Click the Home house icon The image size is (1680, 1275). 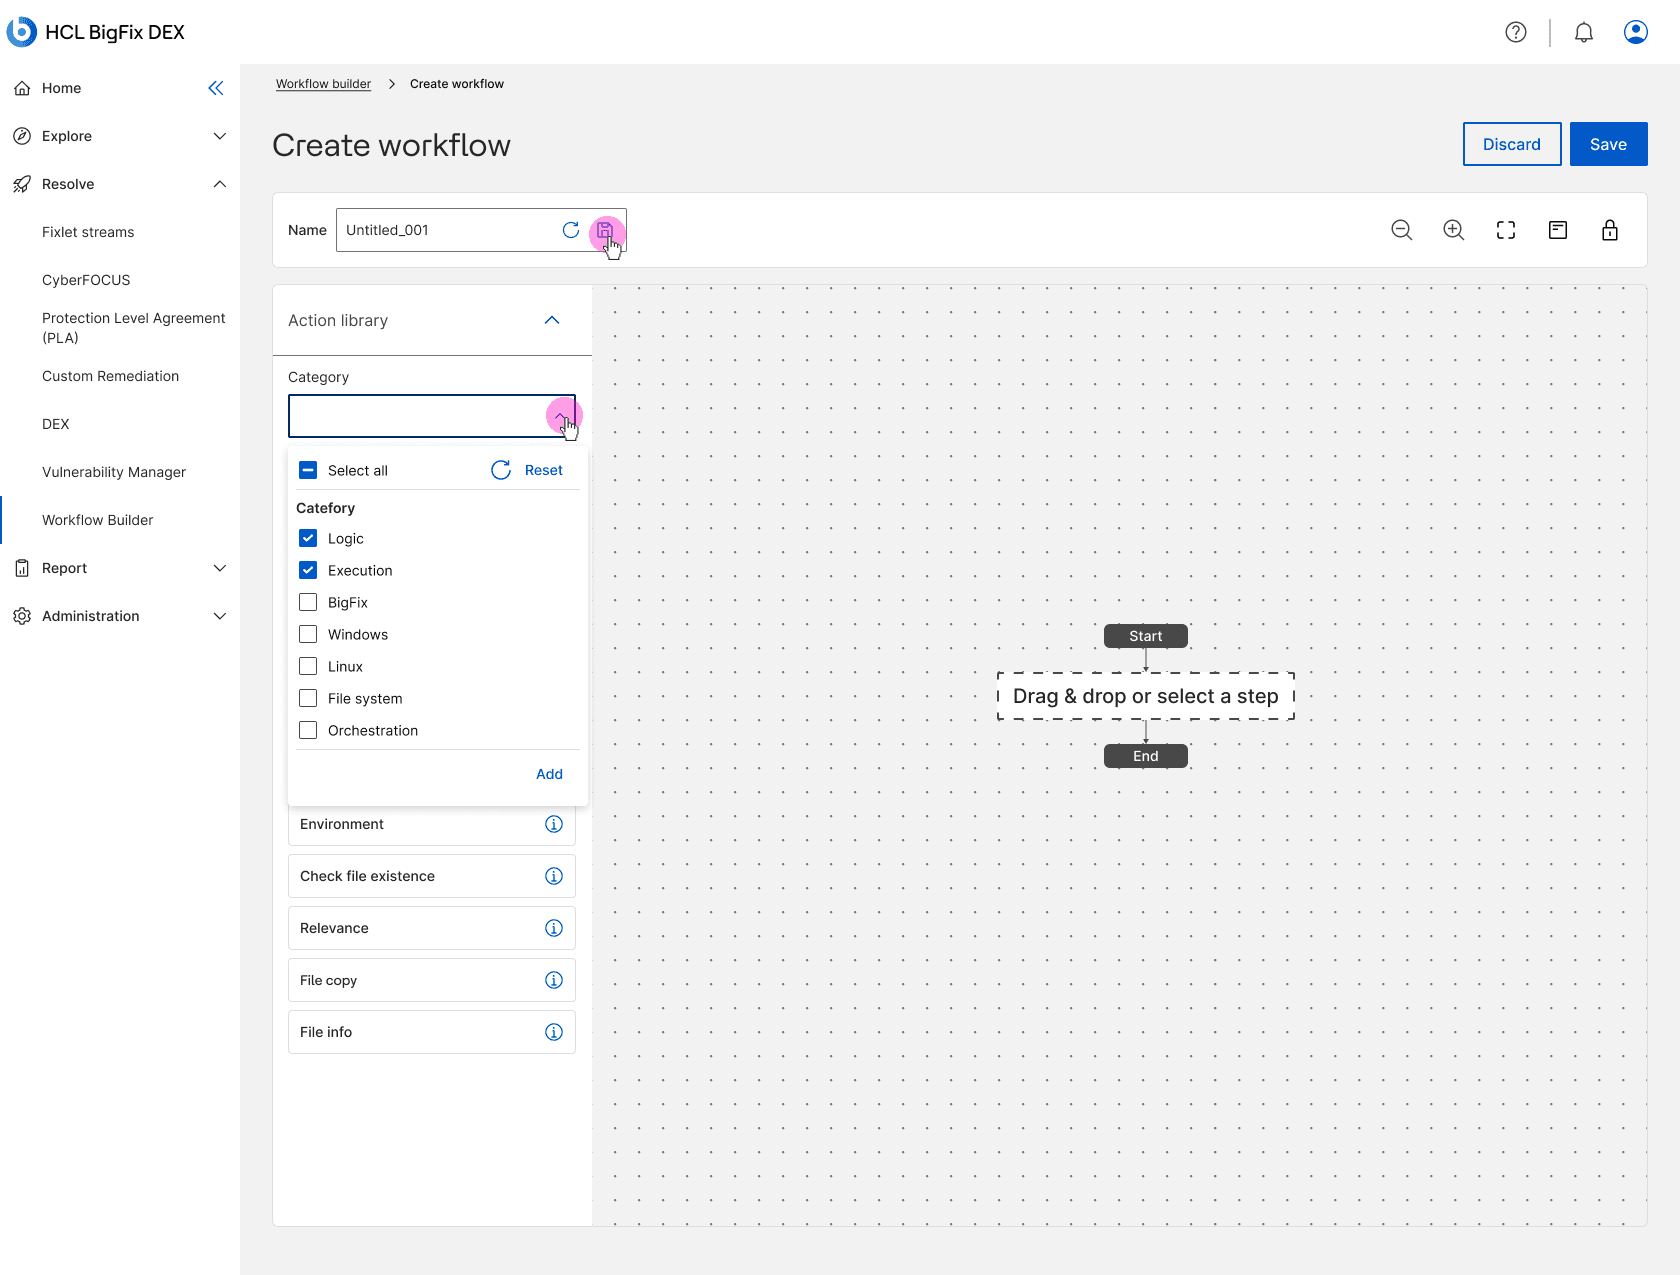pyautogui.click(x=22, y=88)
